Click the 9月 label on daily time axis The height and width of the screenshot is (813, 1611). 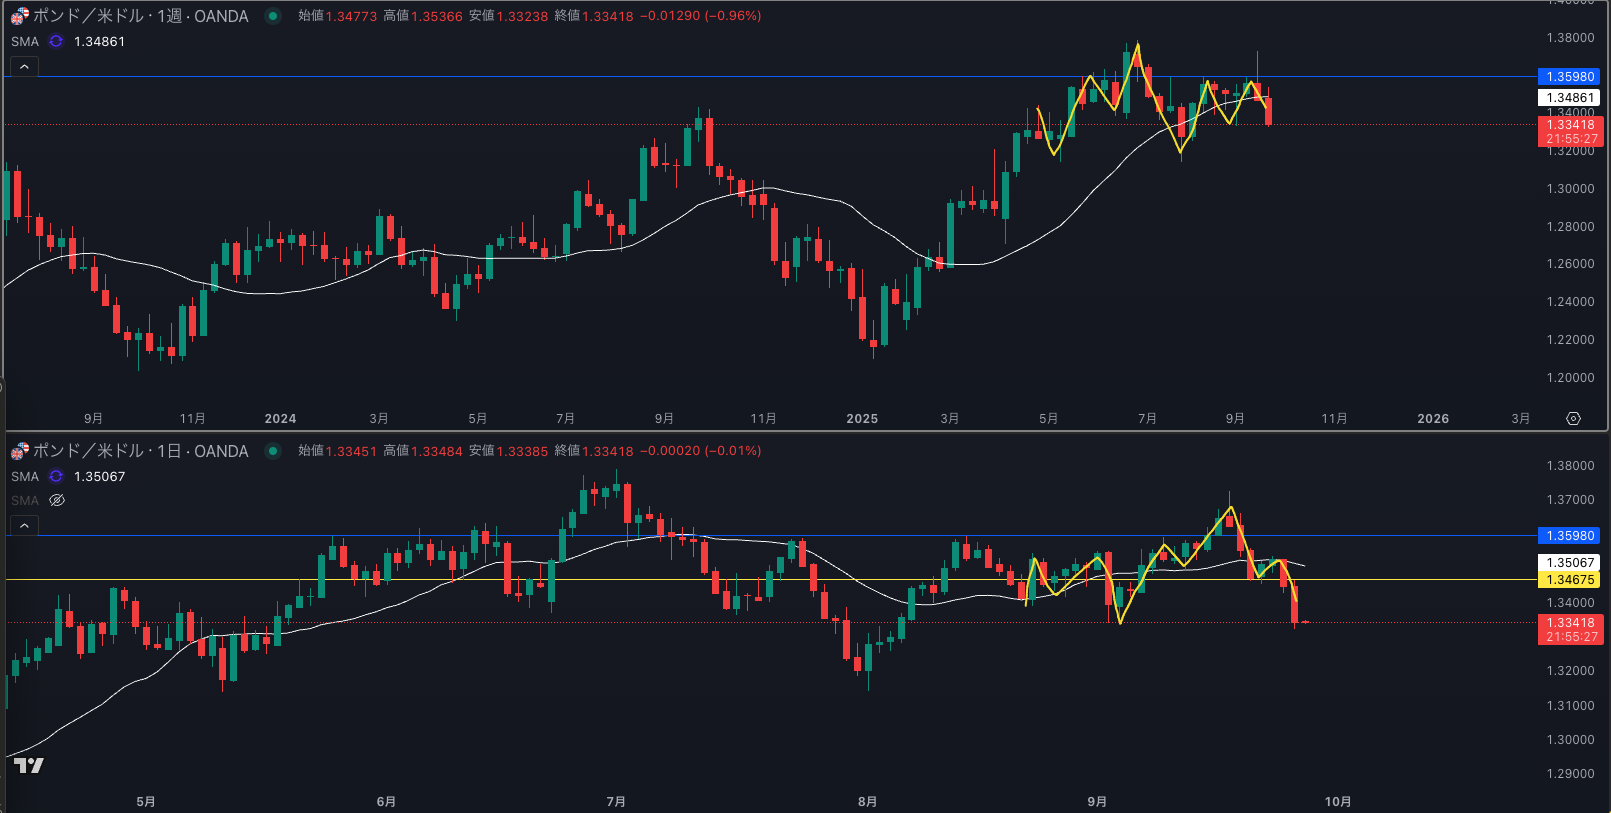coord(1097,801)
